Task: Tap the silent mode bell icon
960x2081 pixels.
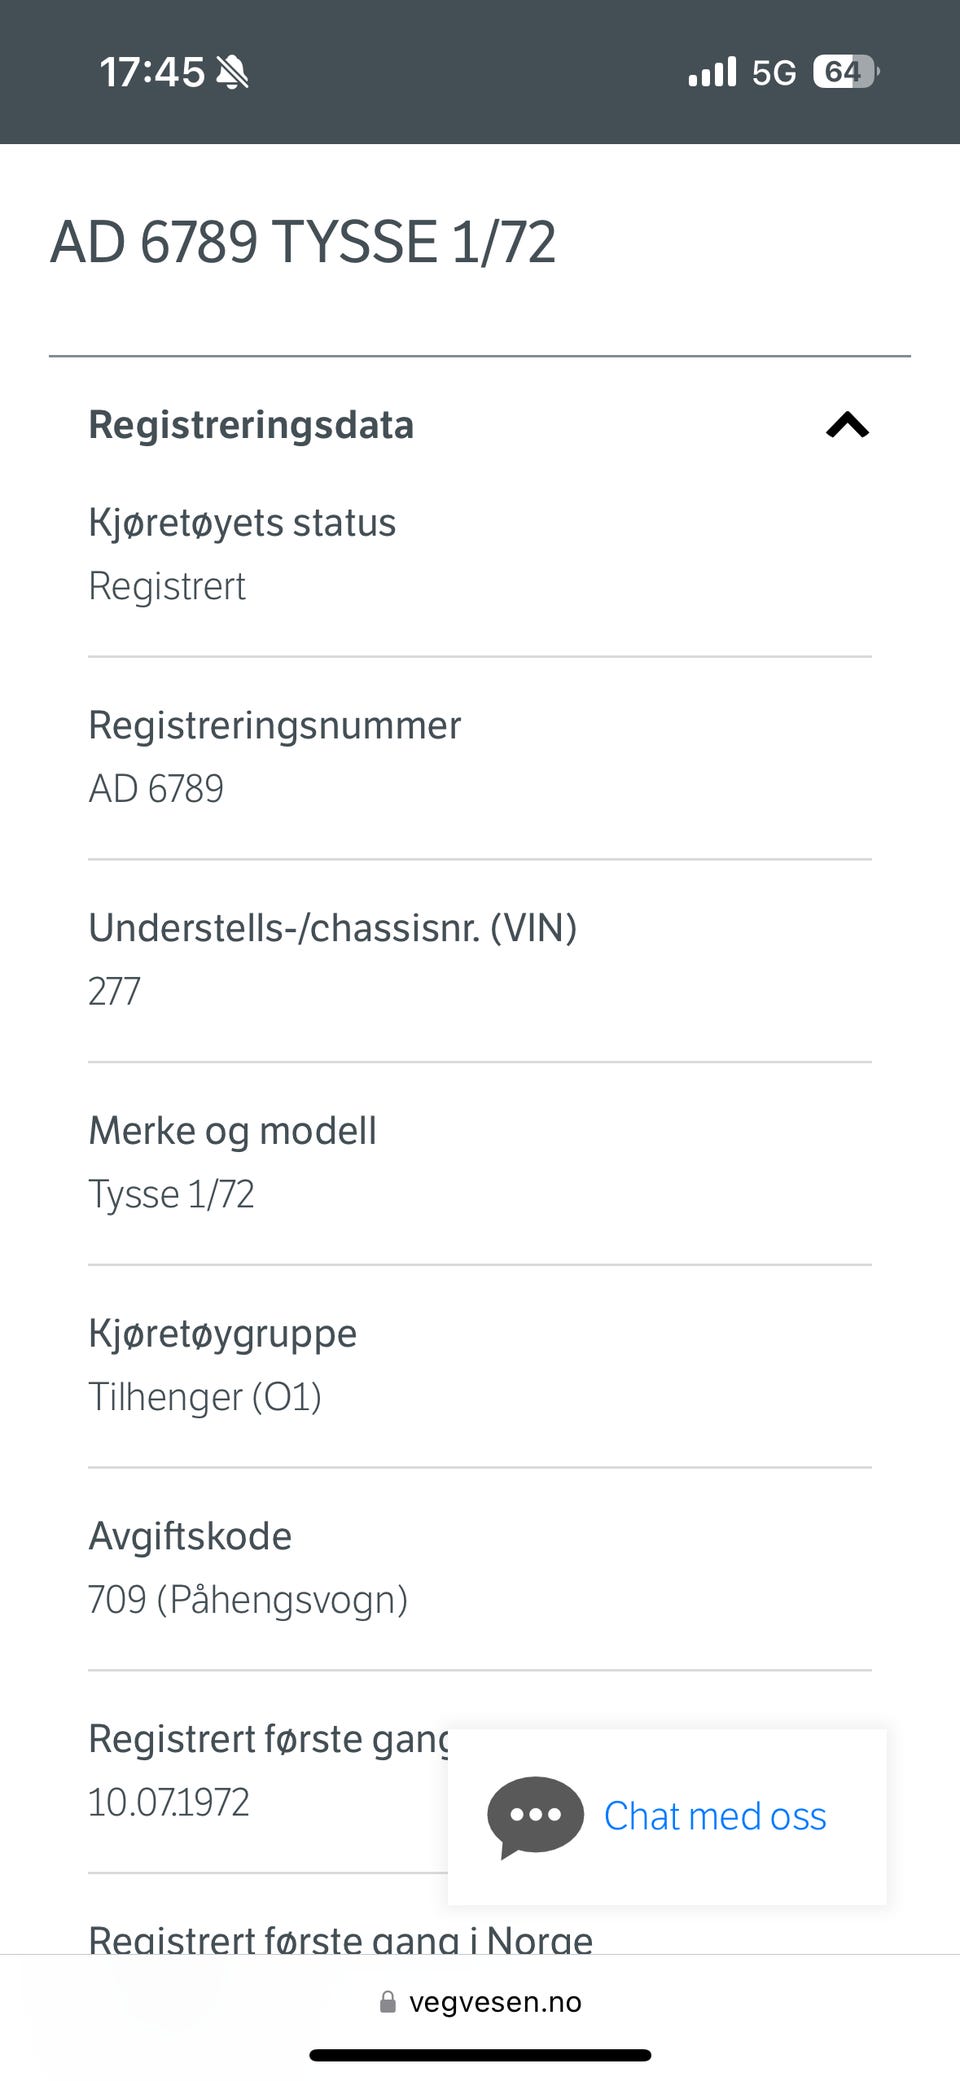Action: pos(233,72)
